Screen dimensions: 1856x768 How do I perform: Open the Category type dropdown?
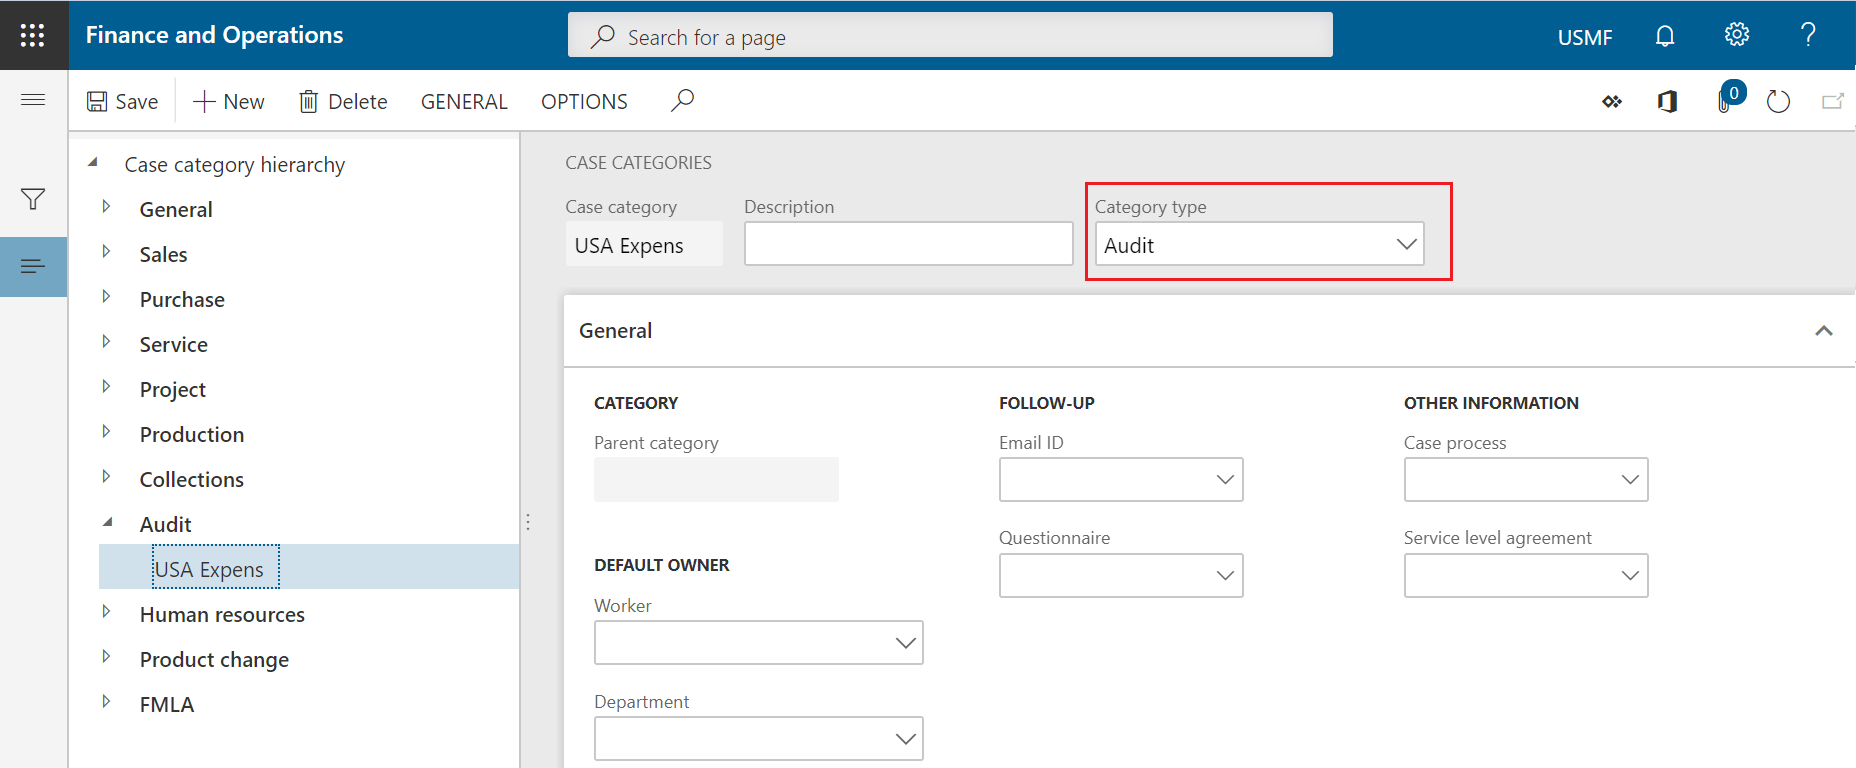1406,245
